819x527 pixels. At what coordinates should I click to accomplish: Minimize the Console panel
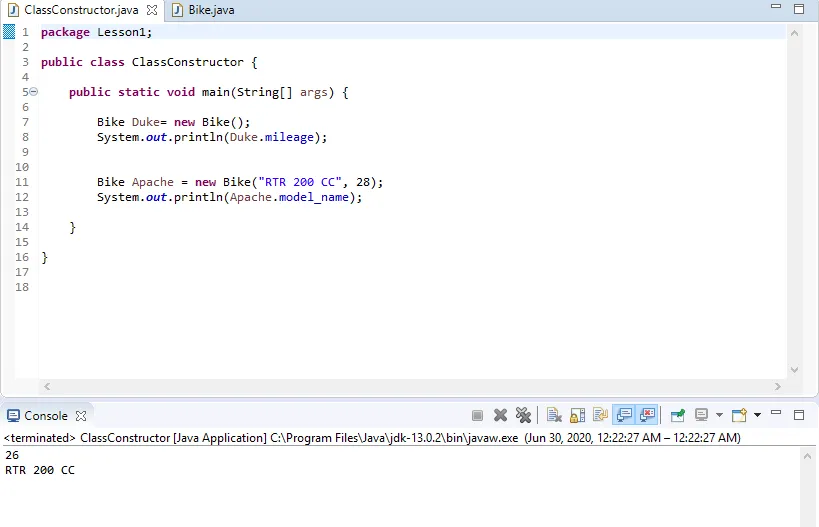coord(776,413)
